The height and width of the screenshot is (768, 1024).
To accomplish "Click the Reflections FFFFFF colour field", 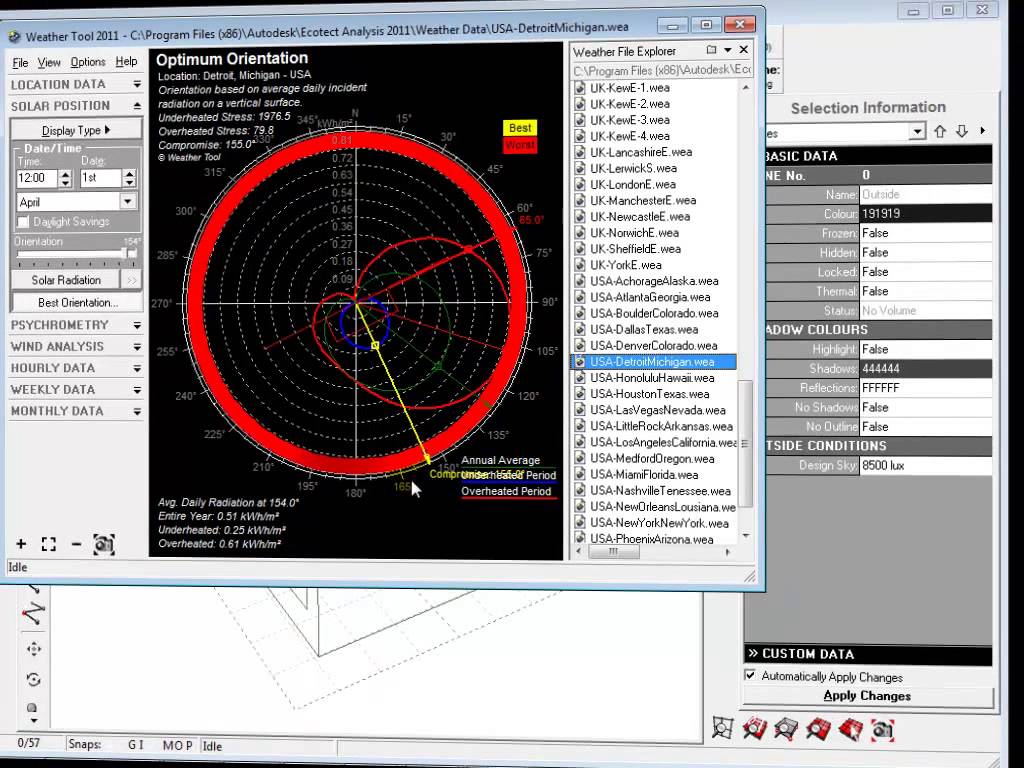I will [x=925, y=388].
